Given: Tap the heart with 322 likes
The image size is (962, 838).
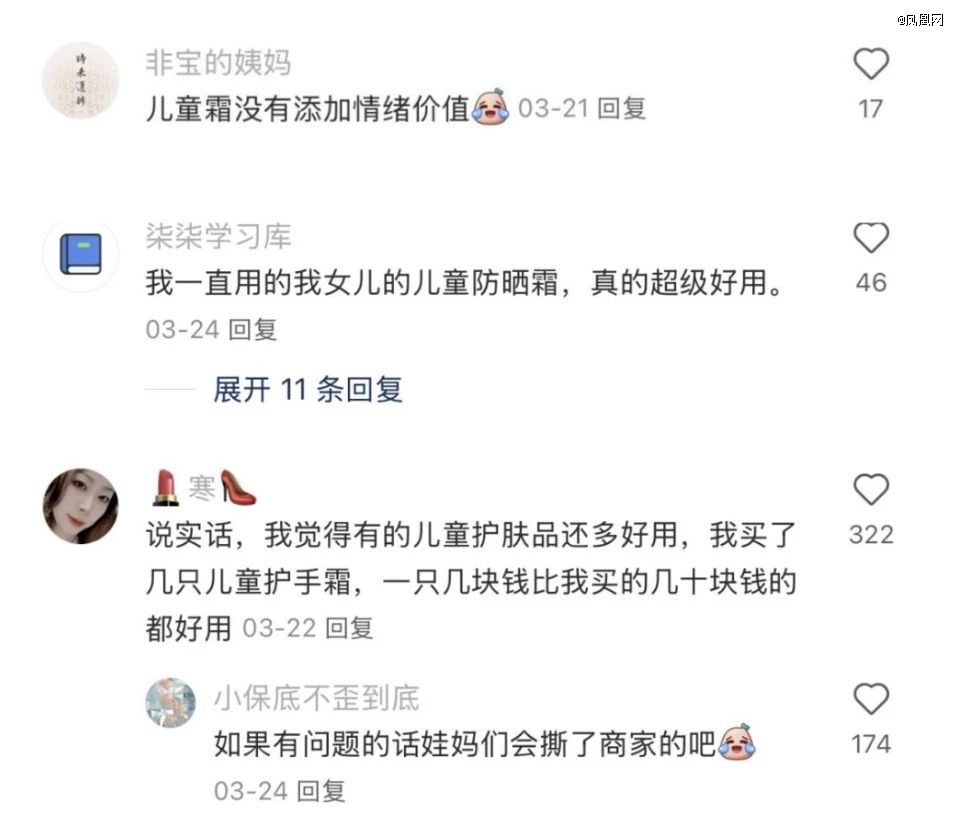Looking at the screenshot, I should click(871, 490).
